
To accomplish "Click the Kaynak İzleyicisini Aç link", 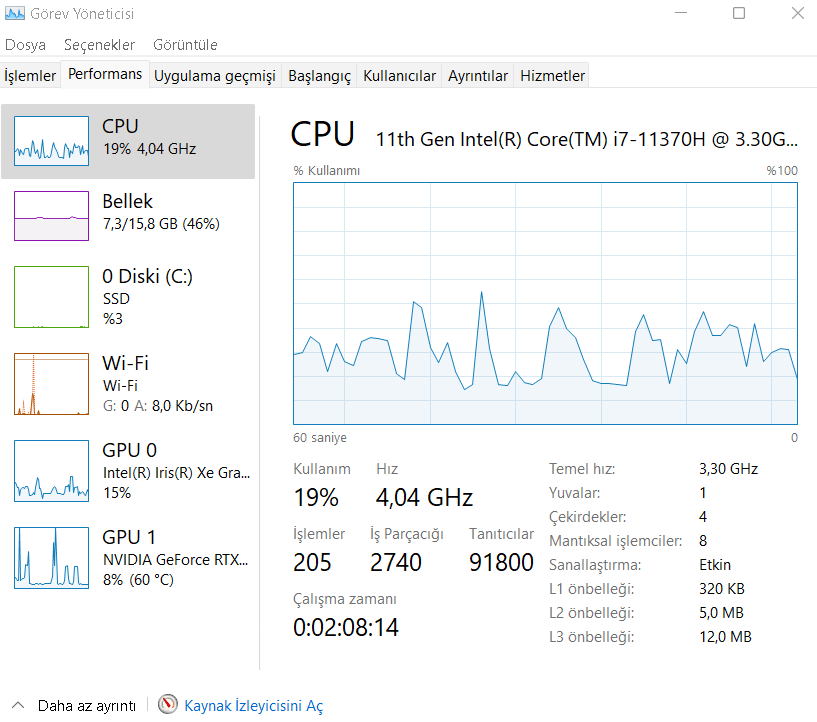I will click(254, 705).
